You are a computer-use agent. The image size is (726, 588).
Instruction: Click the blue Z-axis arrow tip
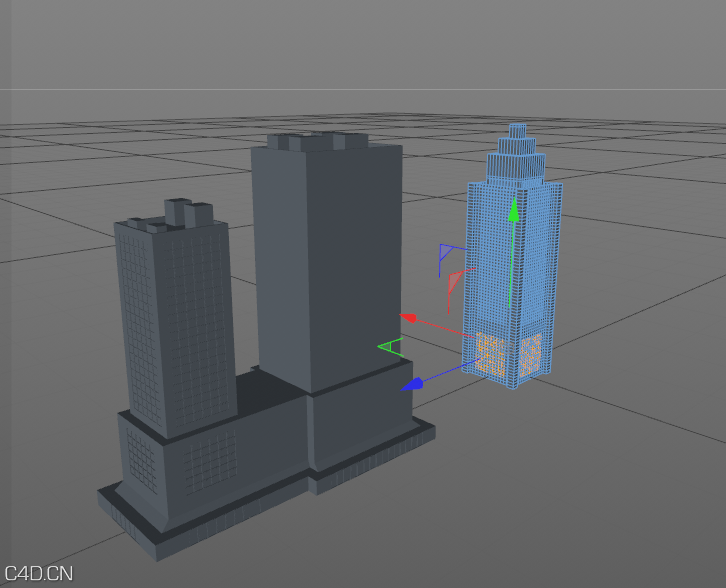coord(412,384)
